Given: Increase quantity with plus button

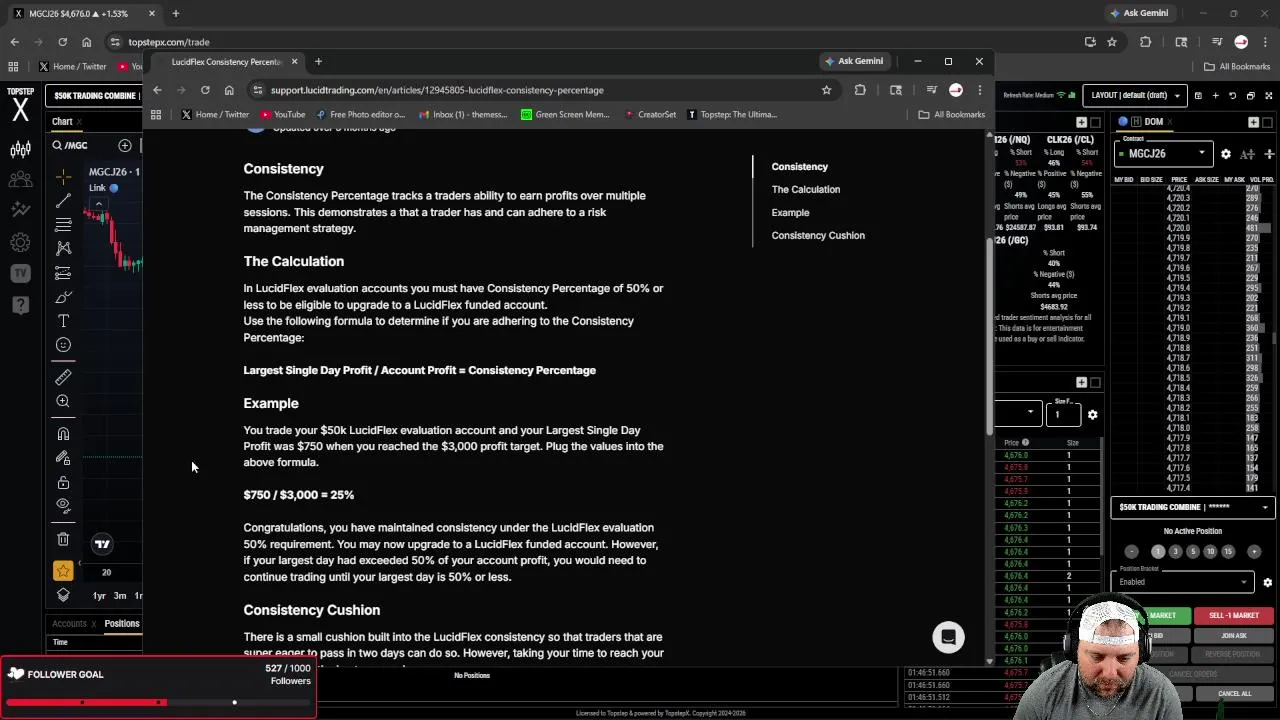Looking at the screenshot, I should coord(1254,552).
